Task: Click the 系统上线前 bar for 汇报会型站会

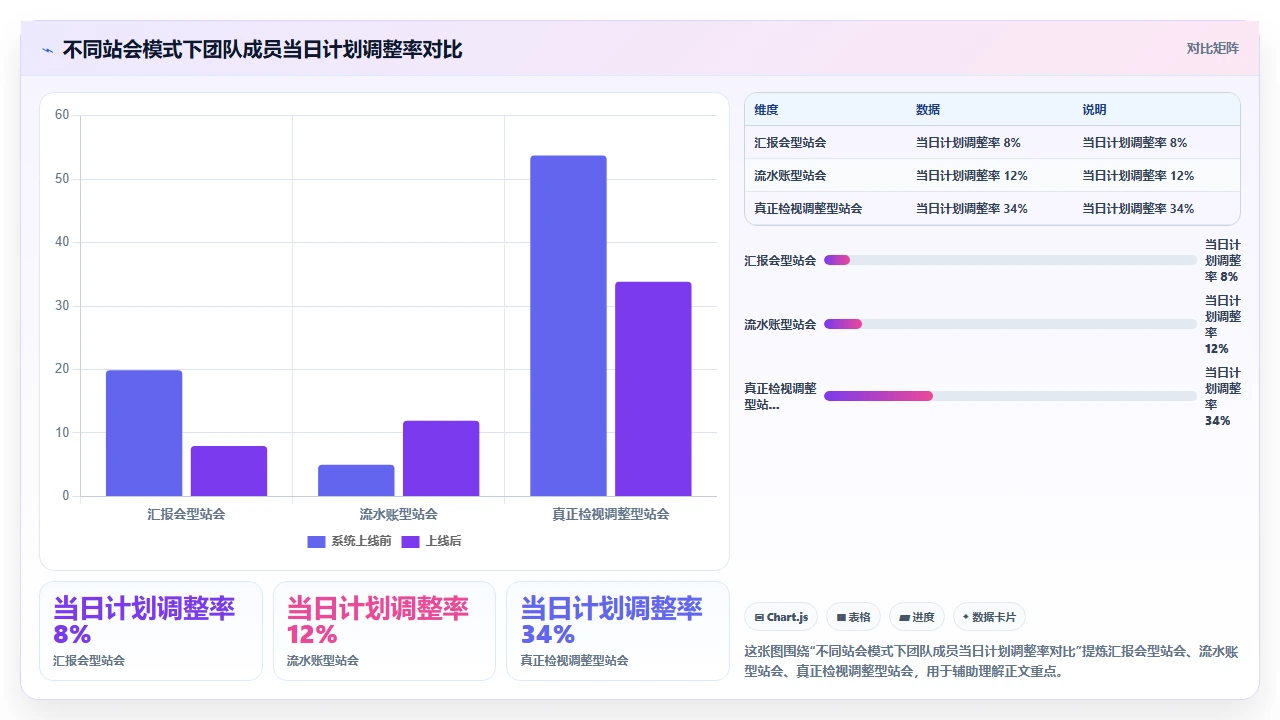Action: (144, 433)
